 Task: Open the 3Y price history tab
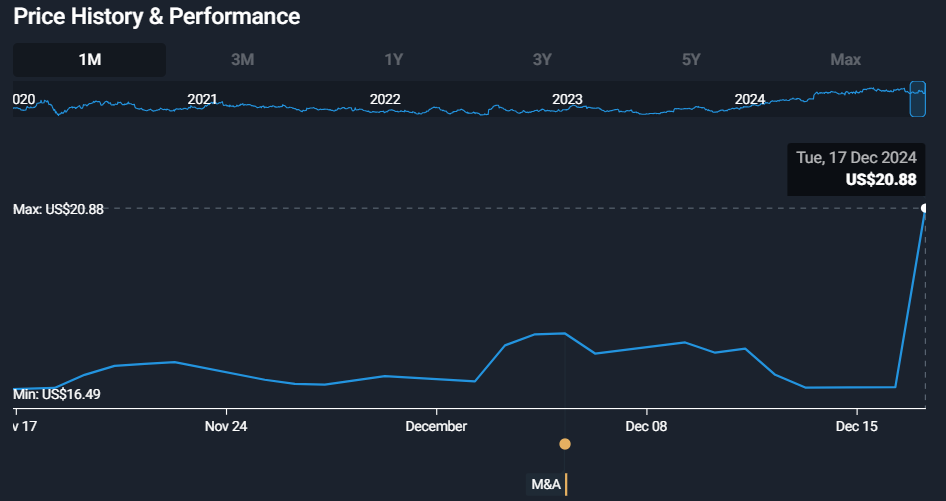pos(542,60)
